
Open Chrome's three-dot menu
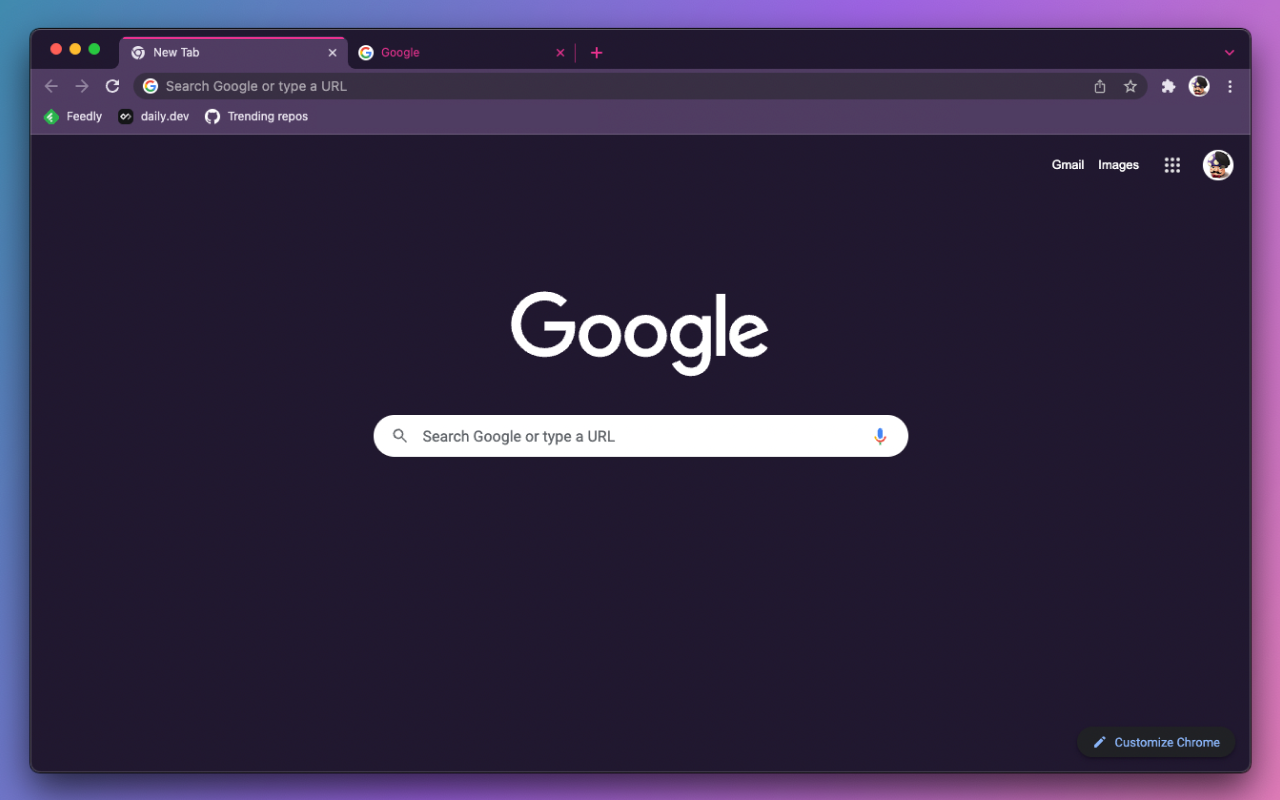(x=1230, y=86)
